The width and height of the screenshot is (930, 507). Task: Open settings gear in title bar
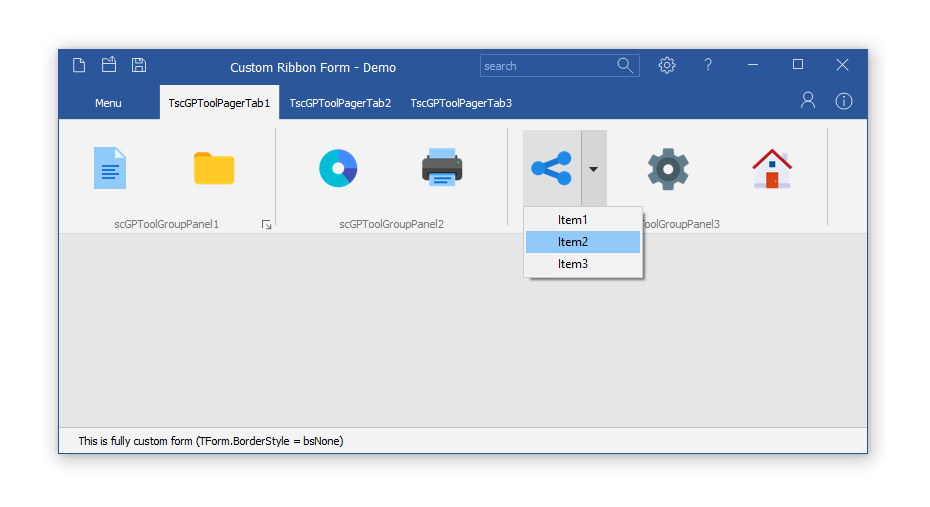[667, 65]
